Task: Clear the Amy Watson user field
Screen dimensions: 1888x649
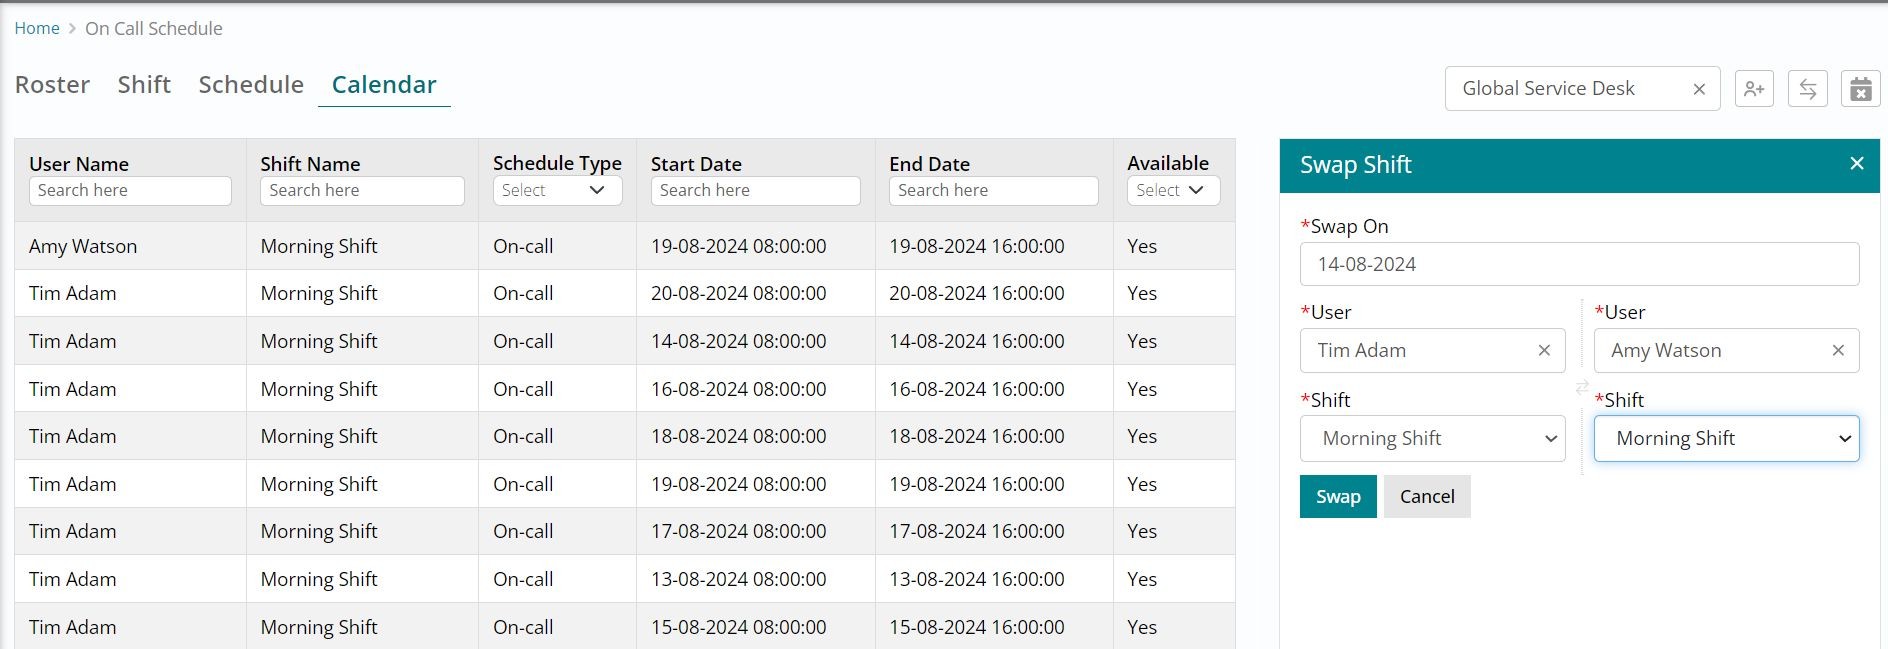Action: click(1838, 350)
